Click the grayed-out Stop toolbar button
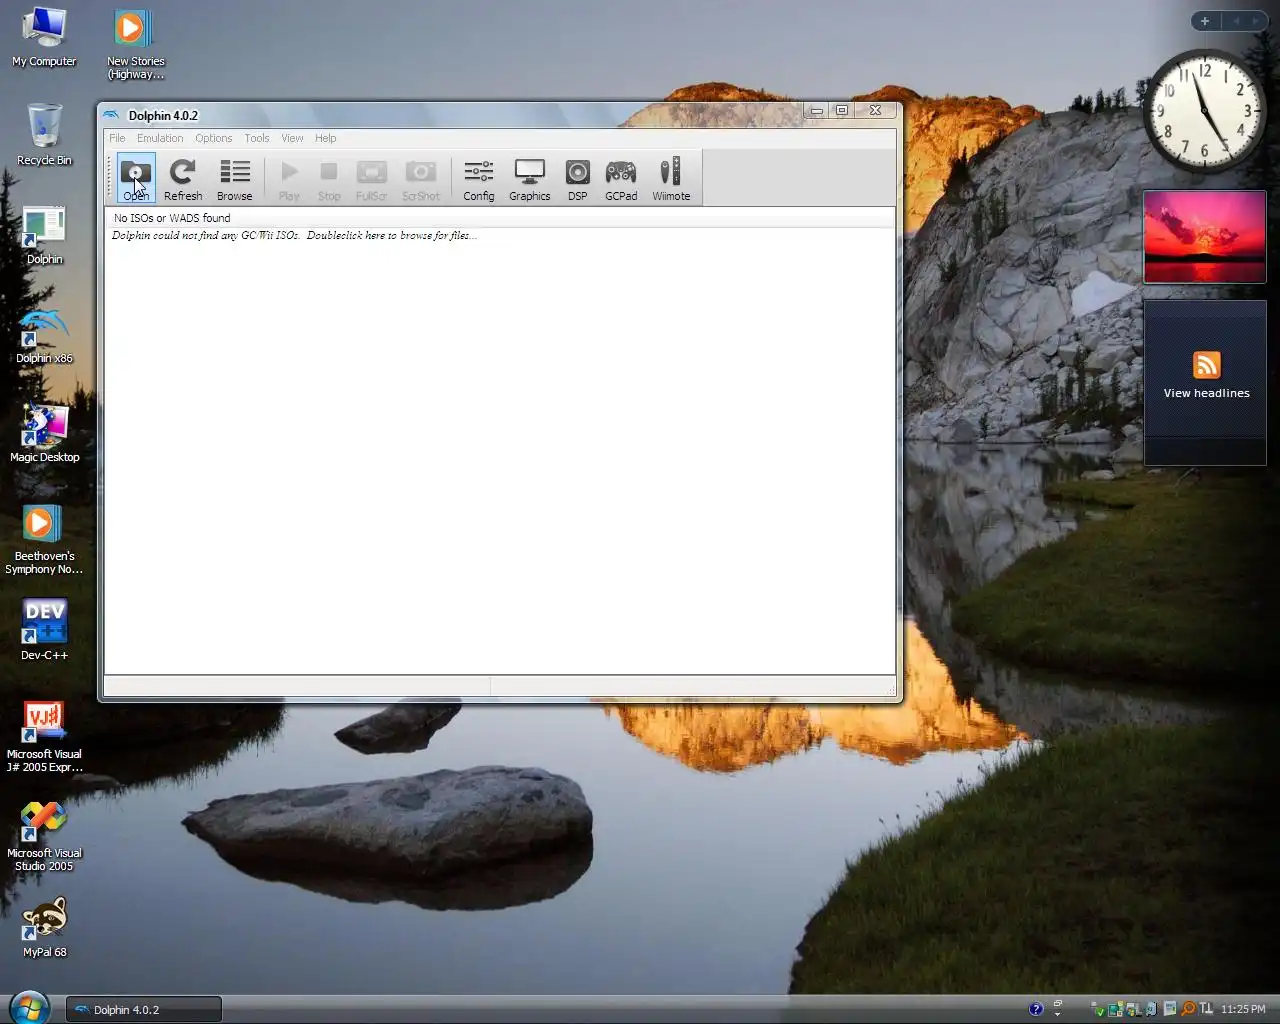This screenshot has width=1280, height=1024. pos(329,178)
